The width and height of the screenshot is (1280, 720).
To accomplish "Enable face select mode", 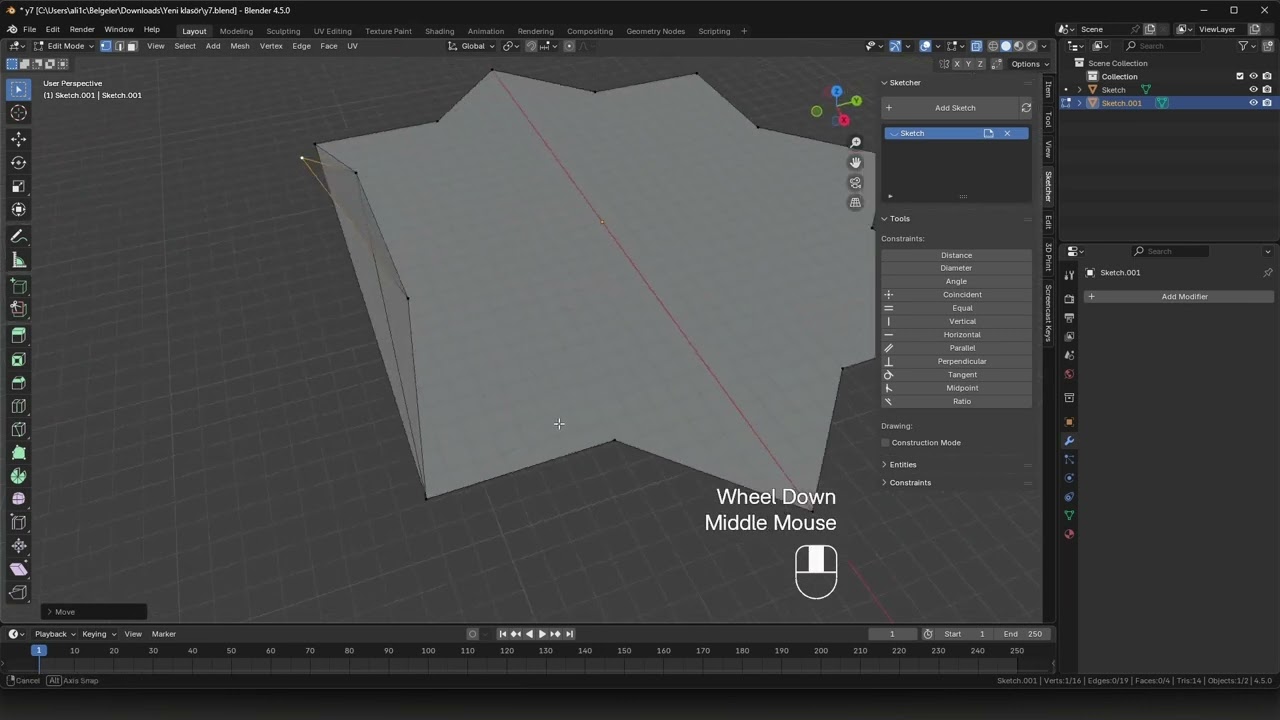I will (131, 46).
